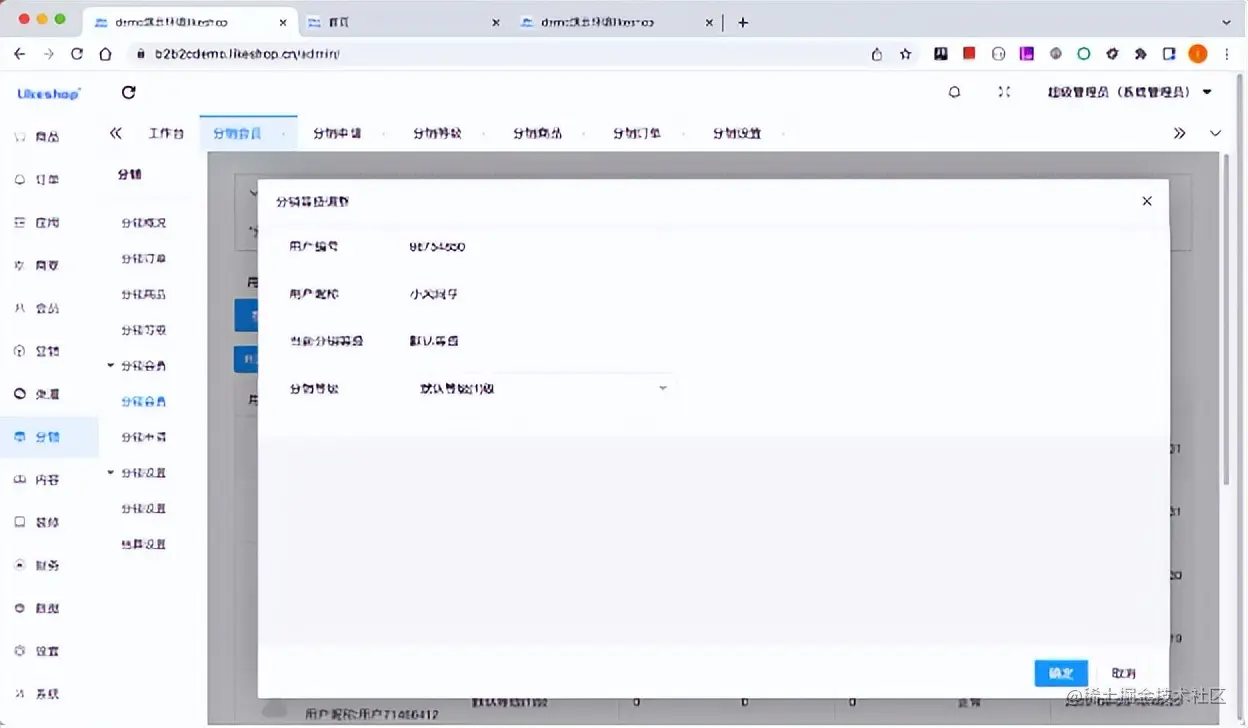The height and width of the screenshot is (728, 1248).
Task: Close the 分销等级调整 dialog with X
Action: [x=1147, y=201]
